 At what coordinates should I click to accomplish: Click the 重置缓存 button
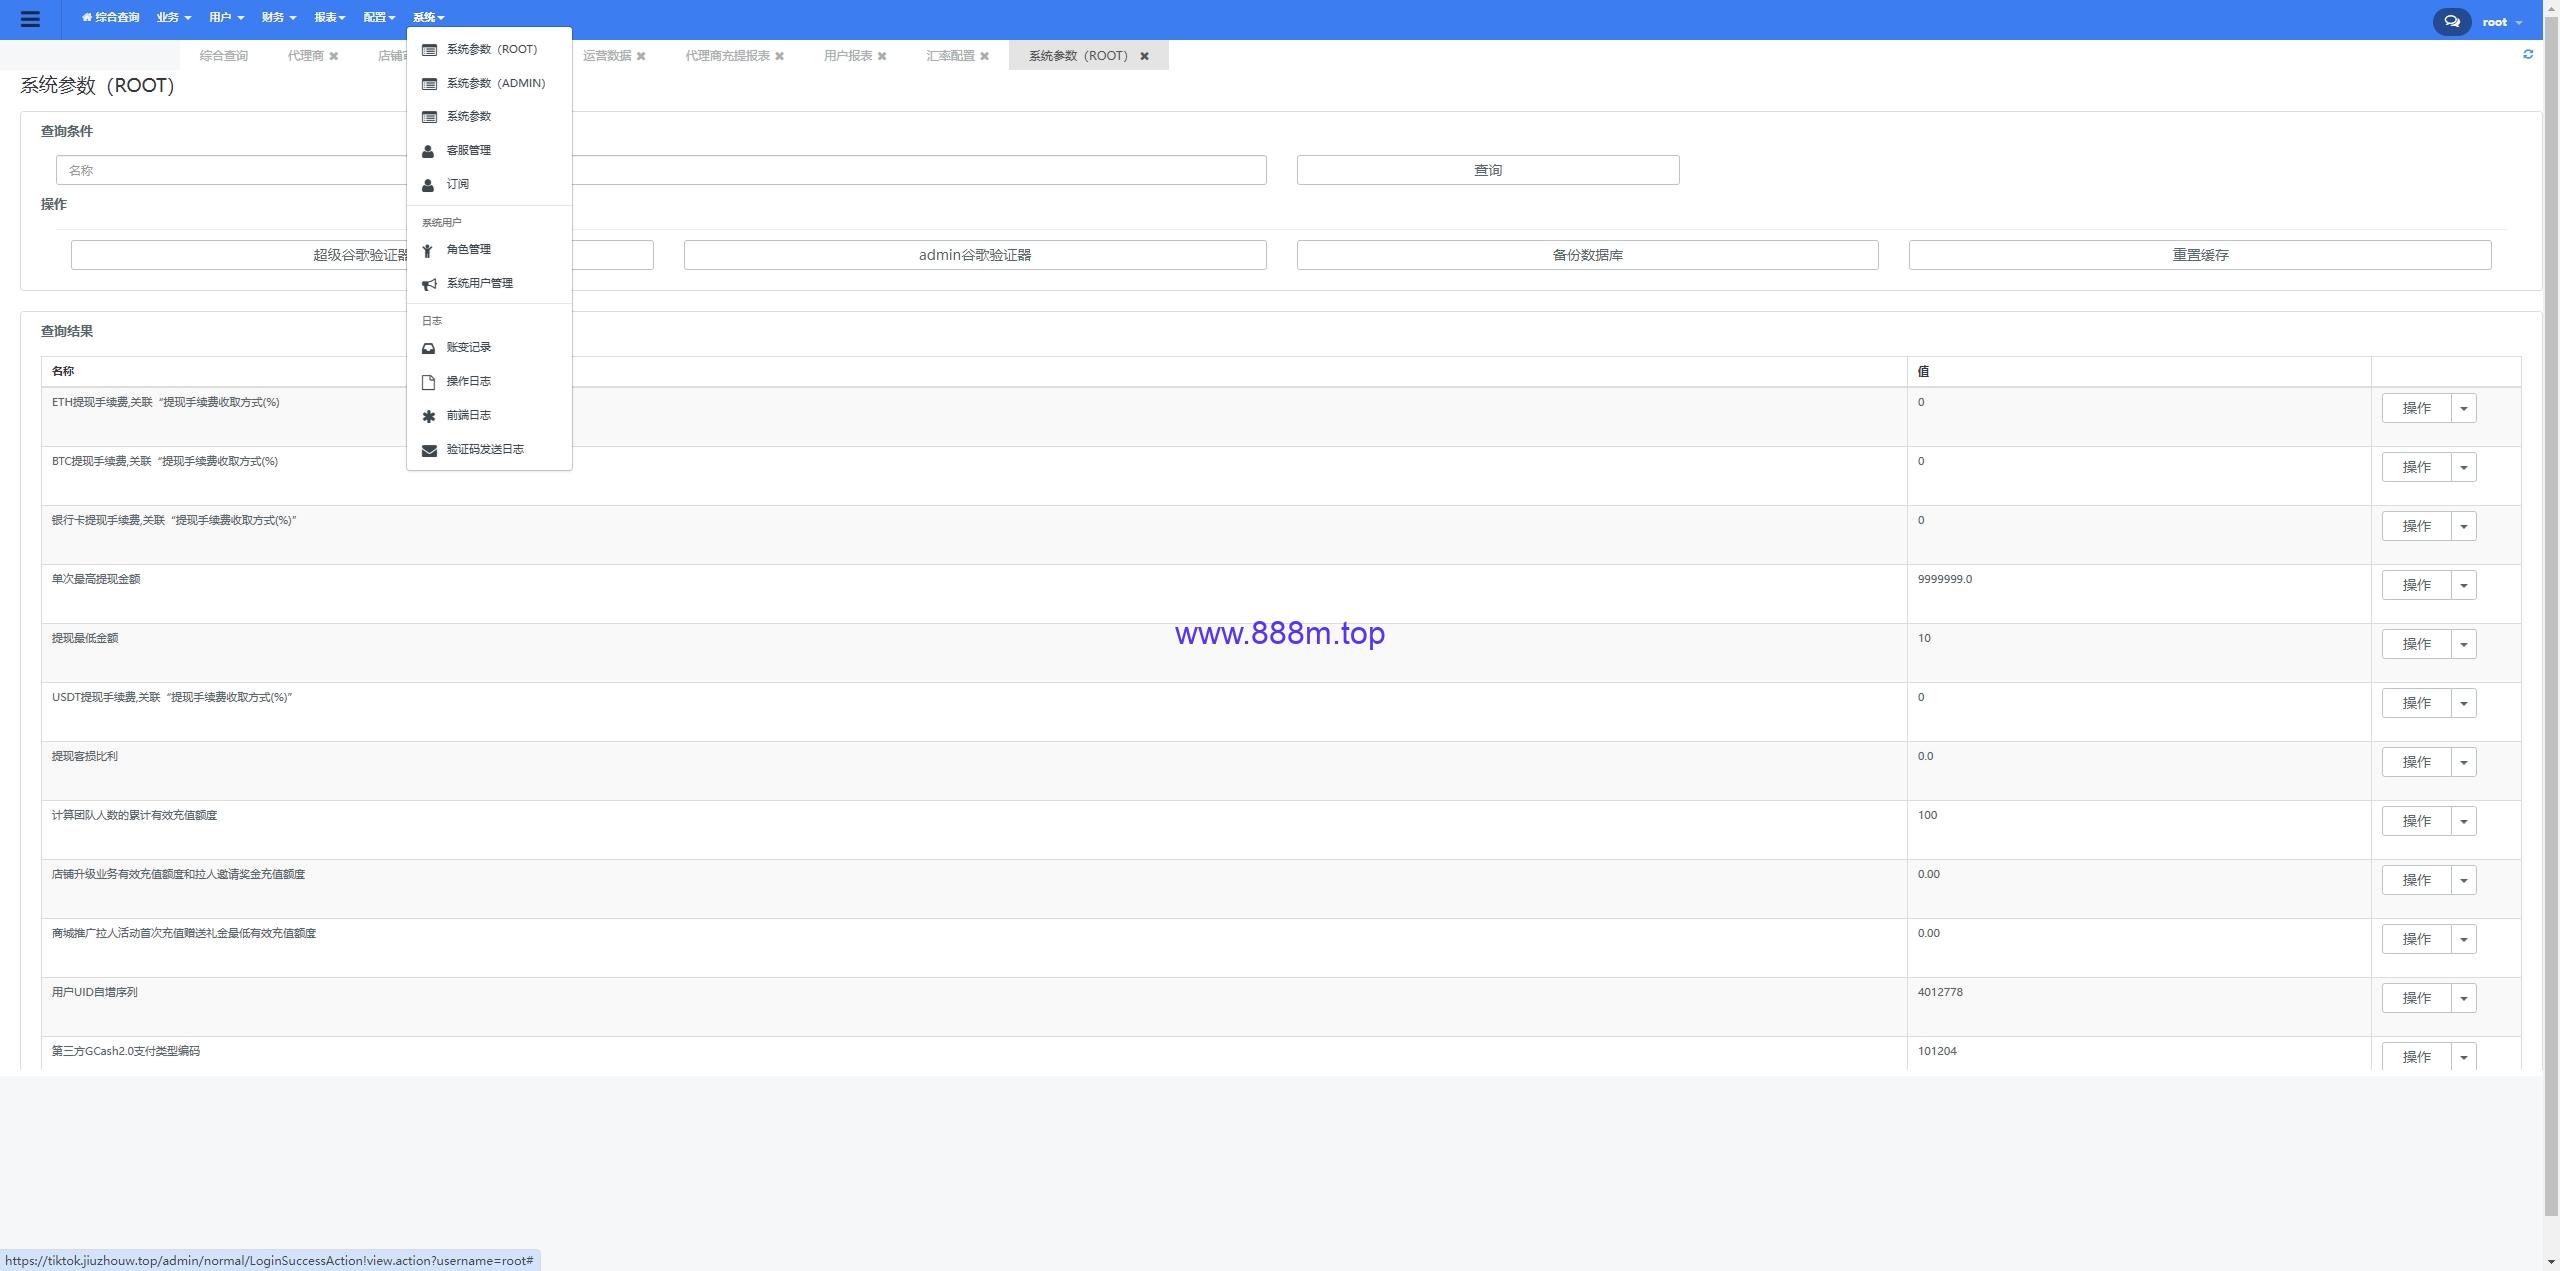(x=2200, y=255)
